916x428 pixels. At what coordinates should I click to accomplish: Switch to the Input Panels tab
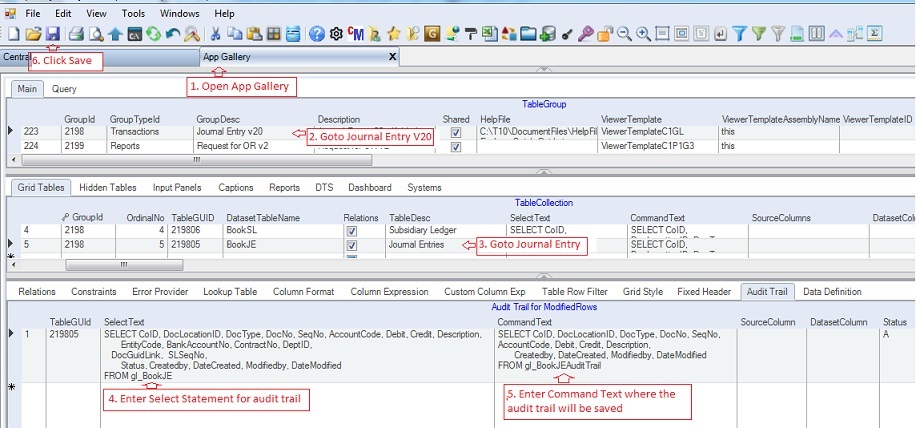(x=177, y=187)
